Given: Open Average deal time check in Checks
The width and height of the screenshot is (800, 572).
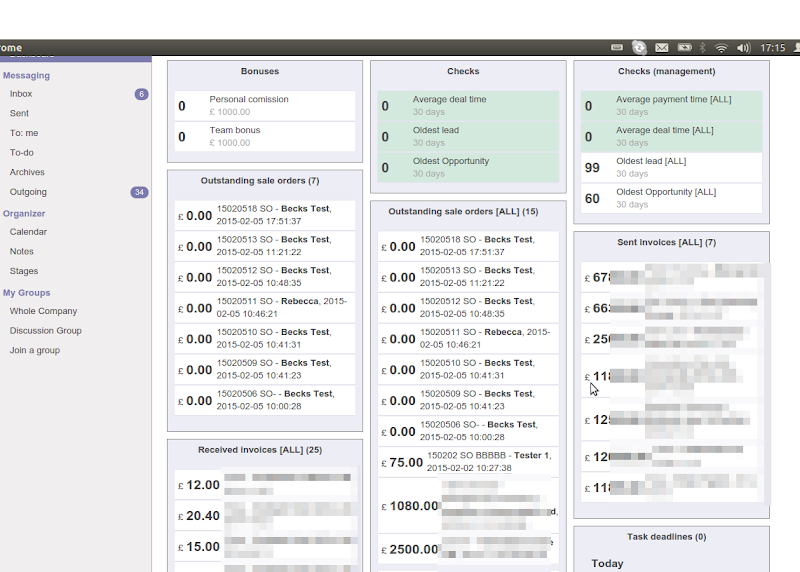Looking at the screenshot, I should click(468, 106).
